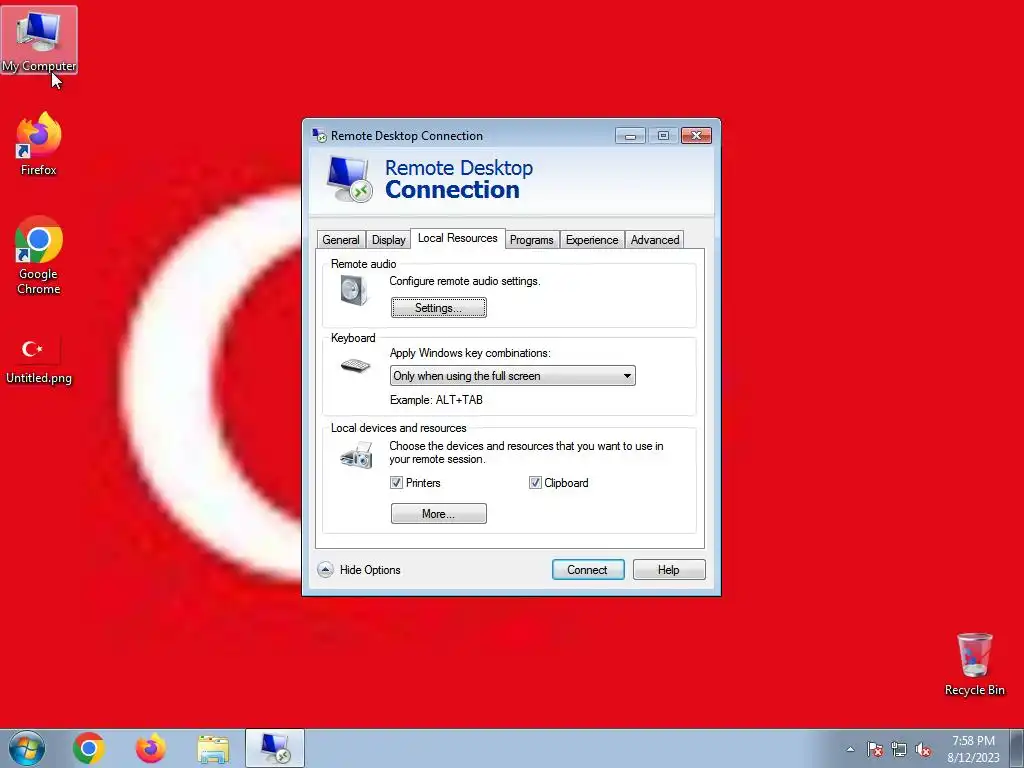Image resolution: width=1024 pixels, height=768 pixels.
Task: Click the remote audio speaker icon
Action: point(355,290)
